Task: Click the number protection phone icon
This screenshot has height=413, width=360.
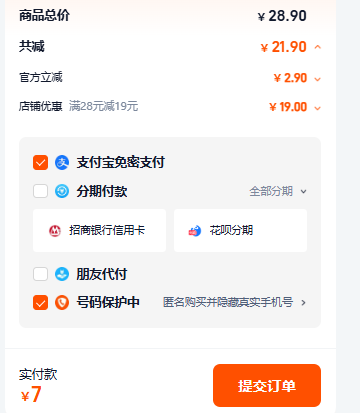Action: tap(62, 303)
